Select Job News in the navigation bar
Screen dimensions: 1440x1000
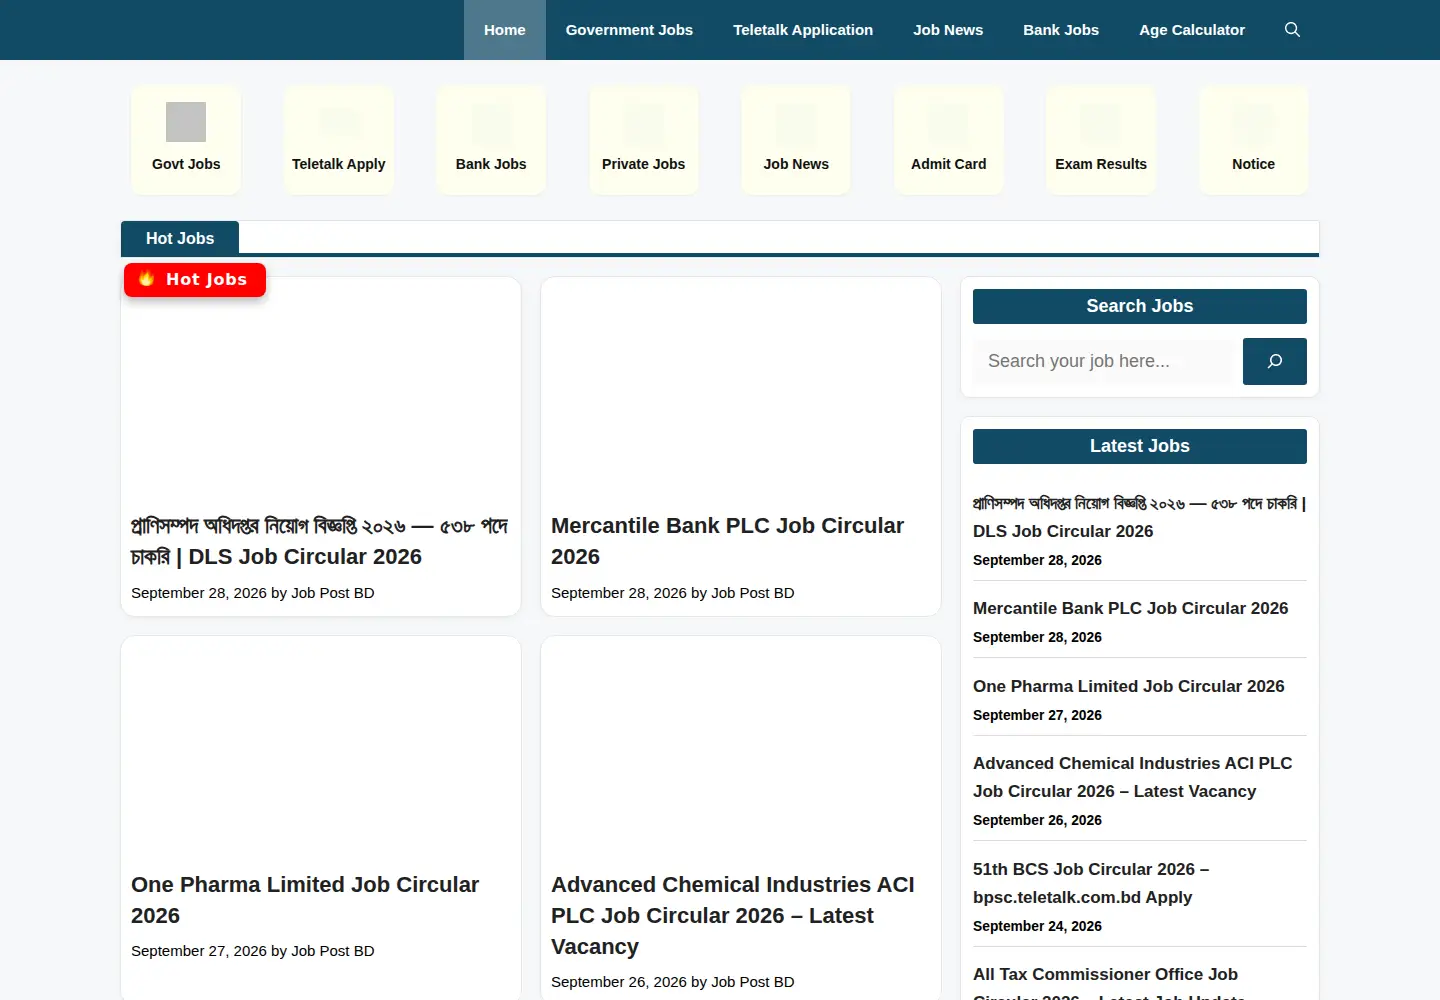pos(948,30)
